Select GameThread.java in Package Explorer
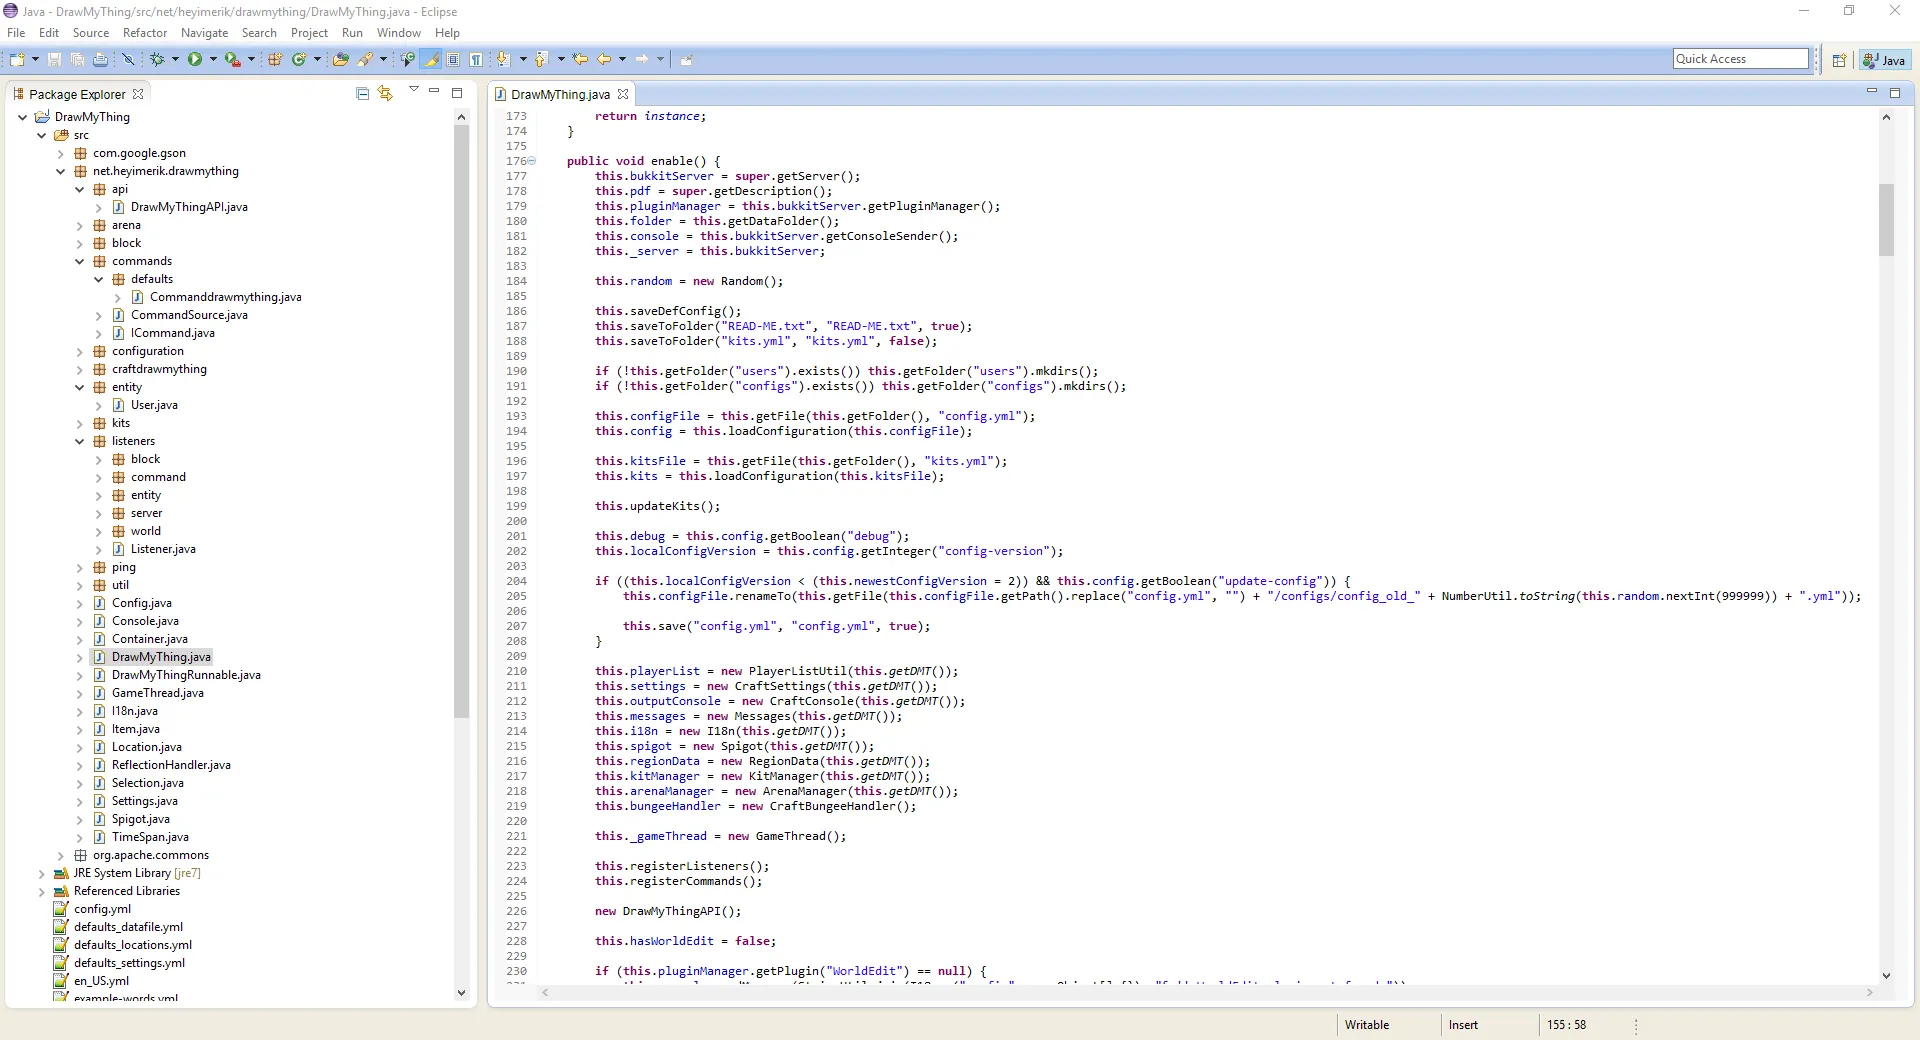The height and width of the screenshot is (1040, 1920). (x=157, y=693)
